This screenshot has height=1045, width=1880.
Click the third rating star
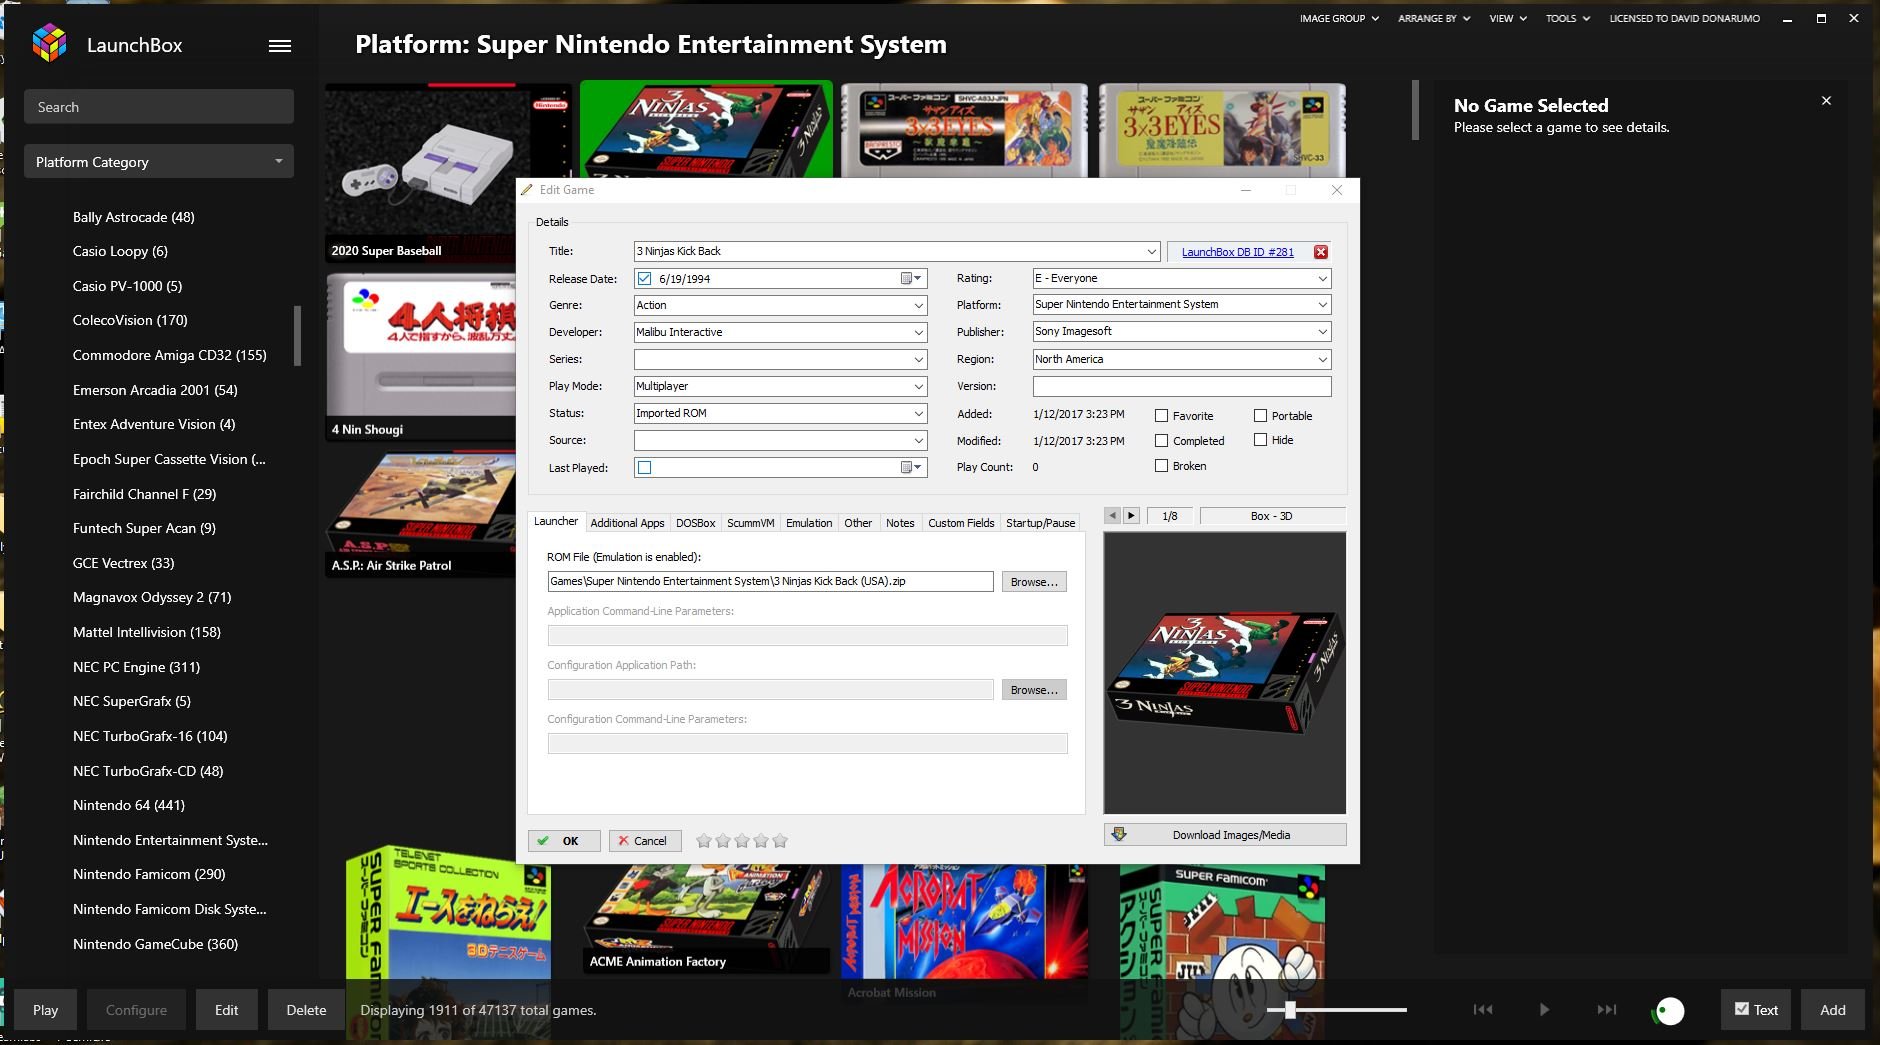click(x=742, y=841)
